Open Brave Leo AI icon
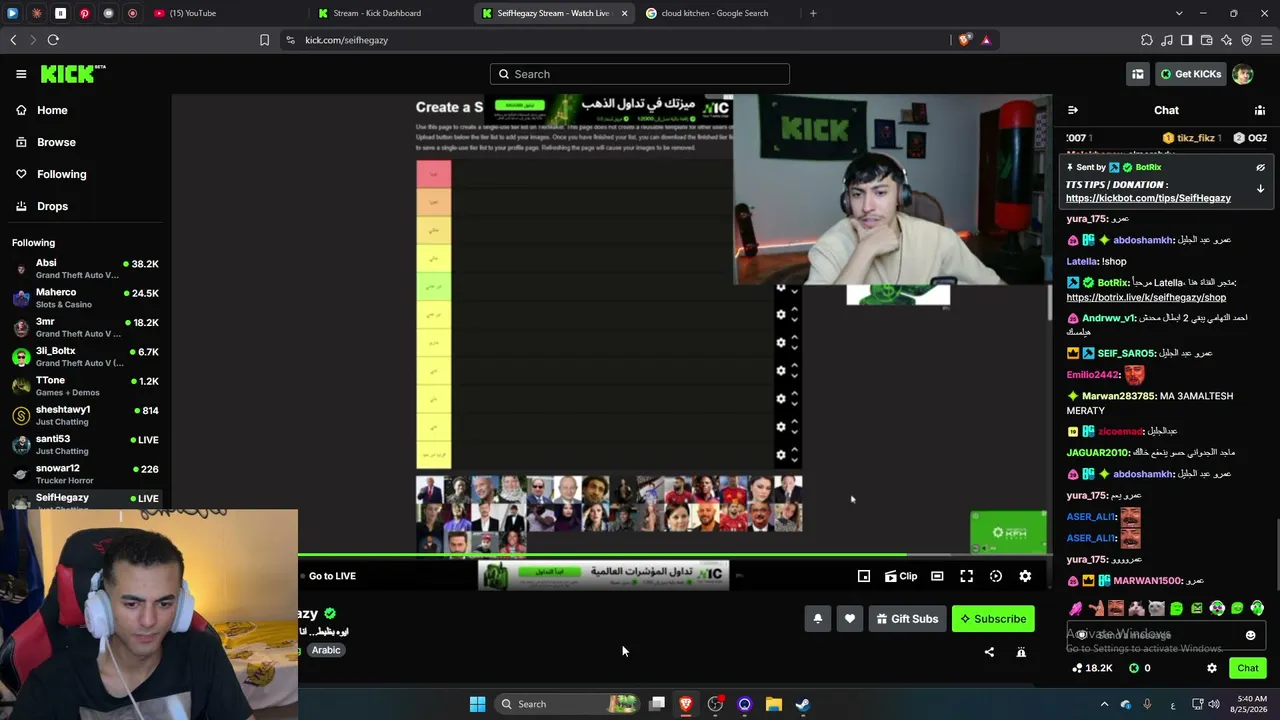 1226,40
